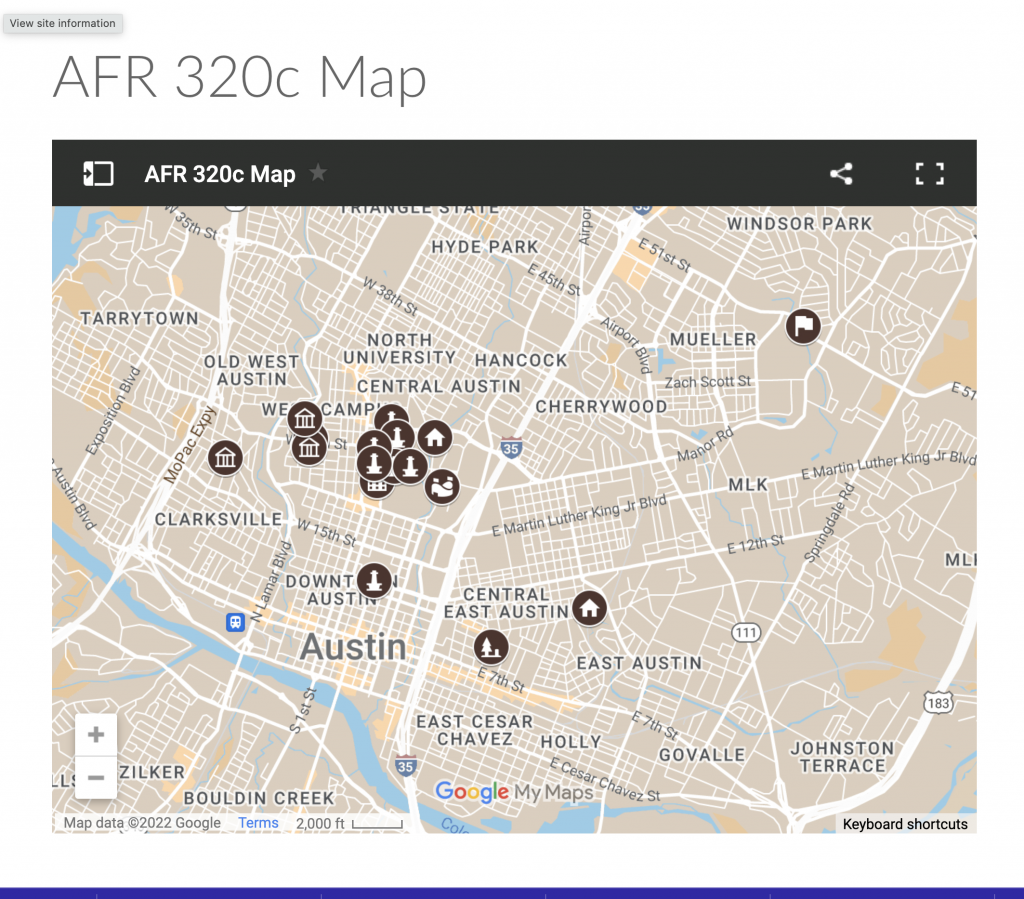Click the MoPac Expy road label
Image resolution: width=1024 pixels, height=899 pixels.
tap(189, 445)
